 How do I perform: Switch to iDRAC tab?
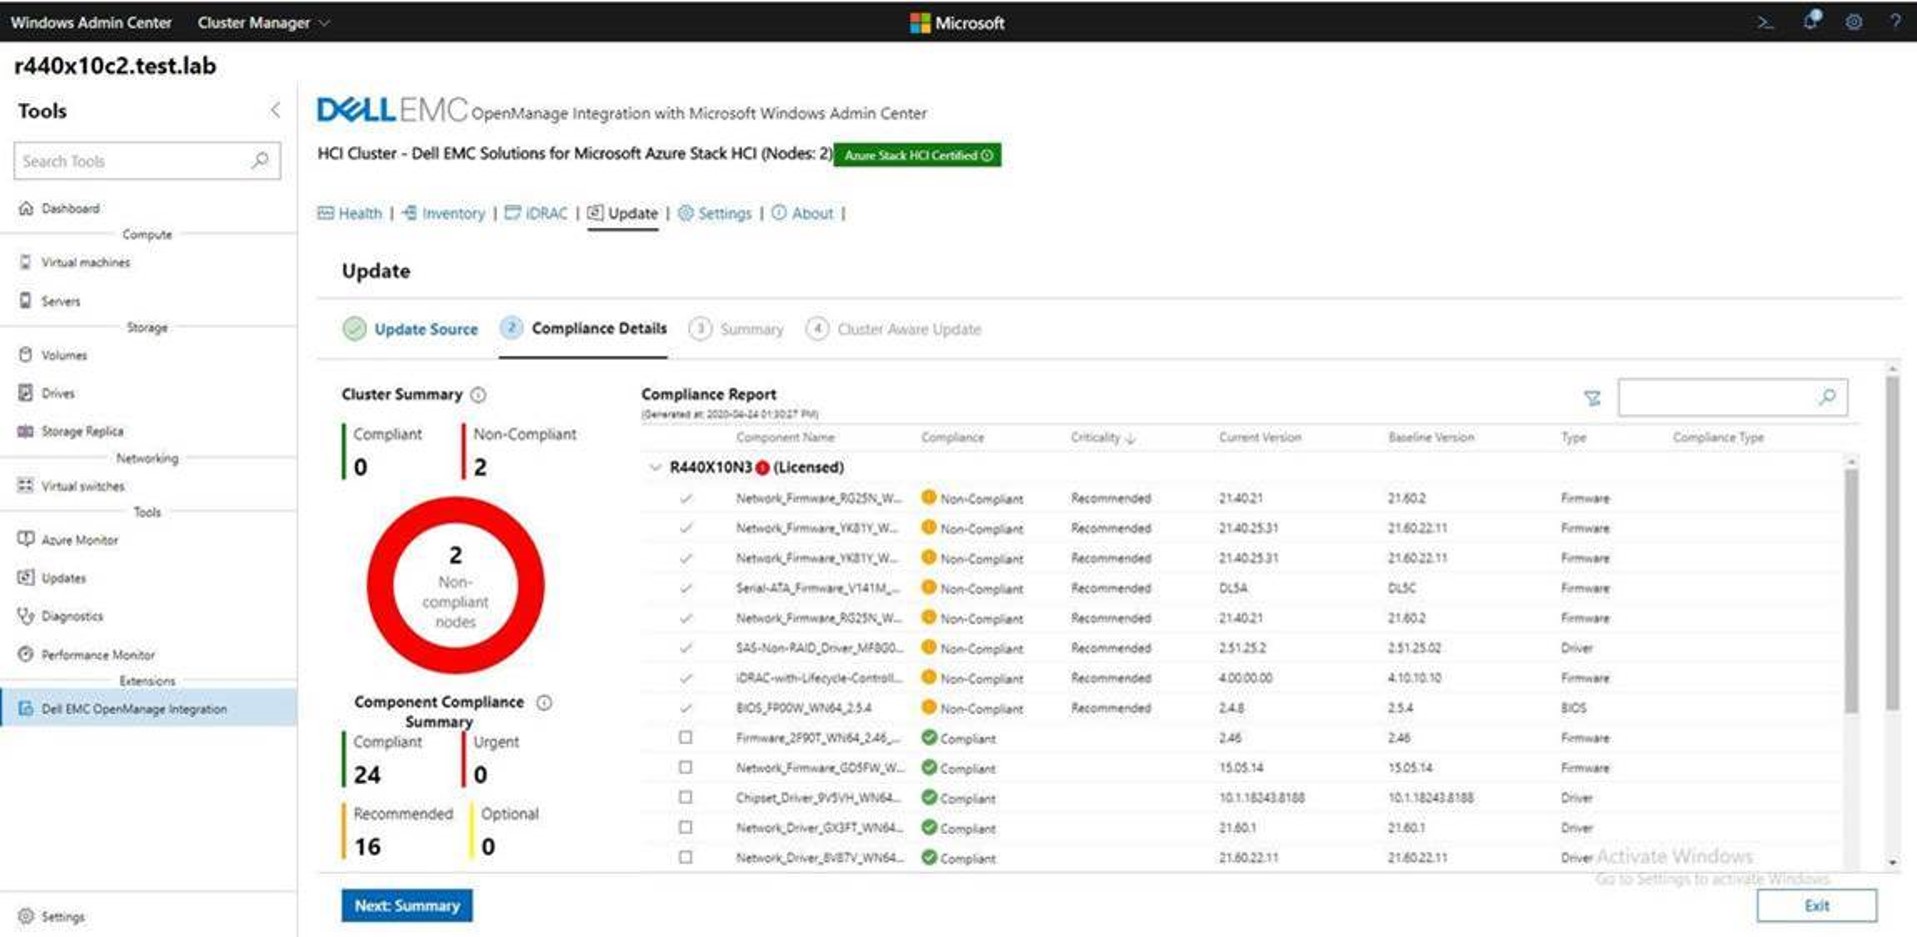(x=536, y=213)
